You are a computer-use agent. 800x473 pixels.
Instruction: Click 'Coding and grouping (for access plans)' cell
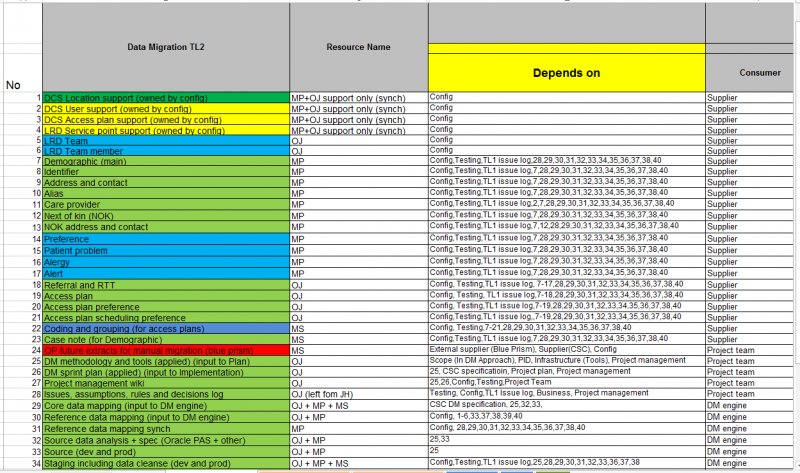pos(165,327)
